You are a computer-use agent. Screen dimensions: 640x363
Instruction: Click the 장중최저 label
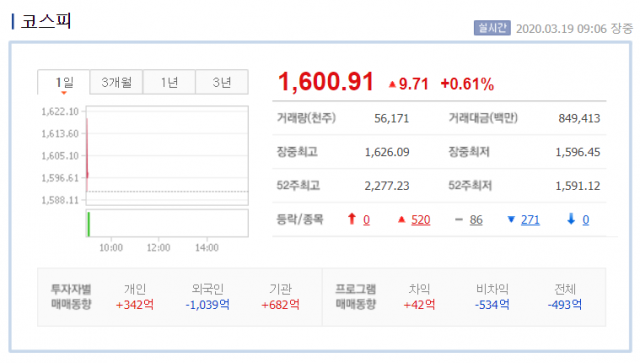(x=469, y=152)
